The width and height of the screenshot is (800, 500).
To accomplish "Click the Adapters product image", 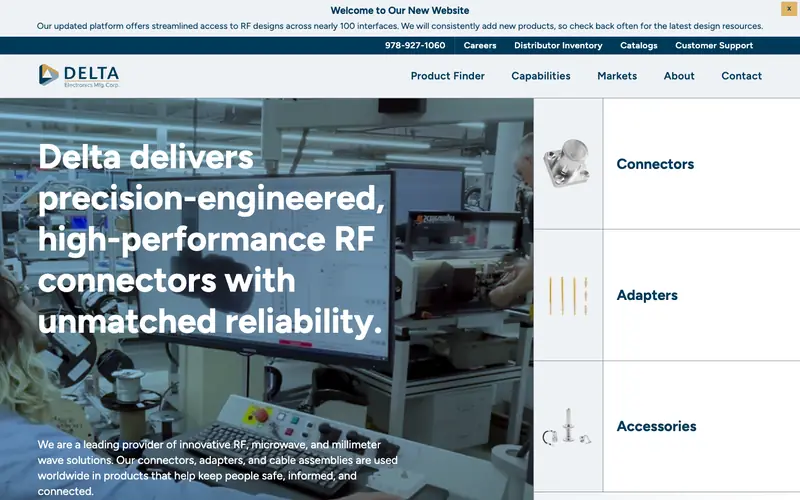I will coord(568,295).
